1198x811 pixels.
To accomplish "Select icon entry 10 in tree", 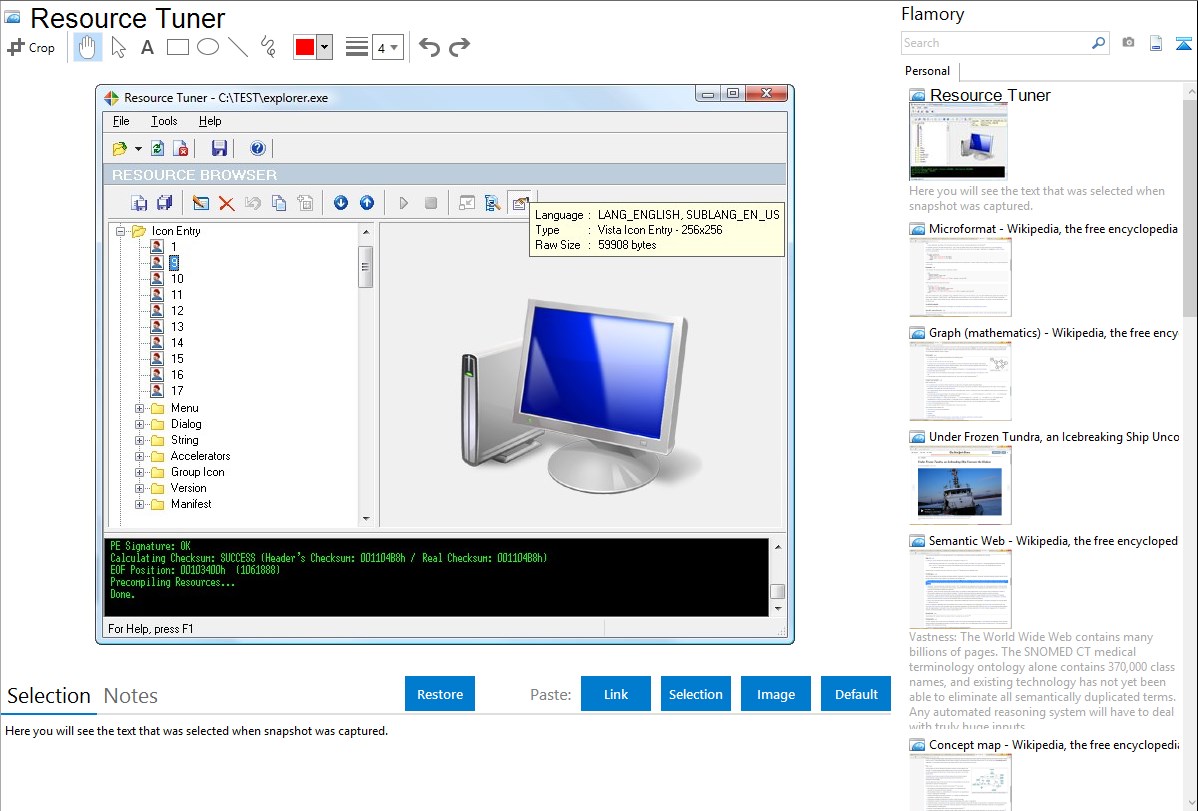I will (176, 279).
